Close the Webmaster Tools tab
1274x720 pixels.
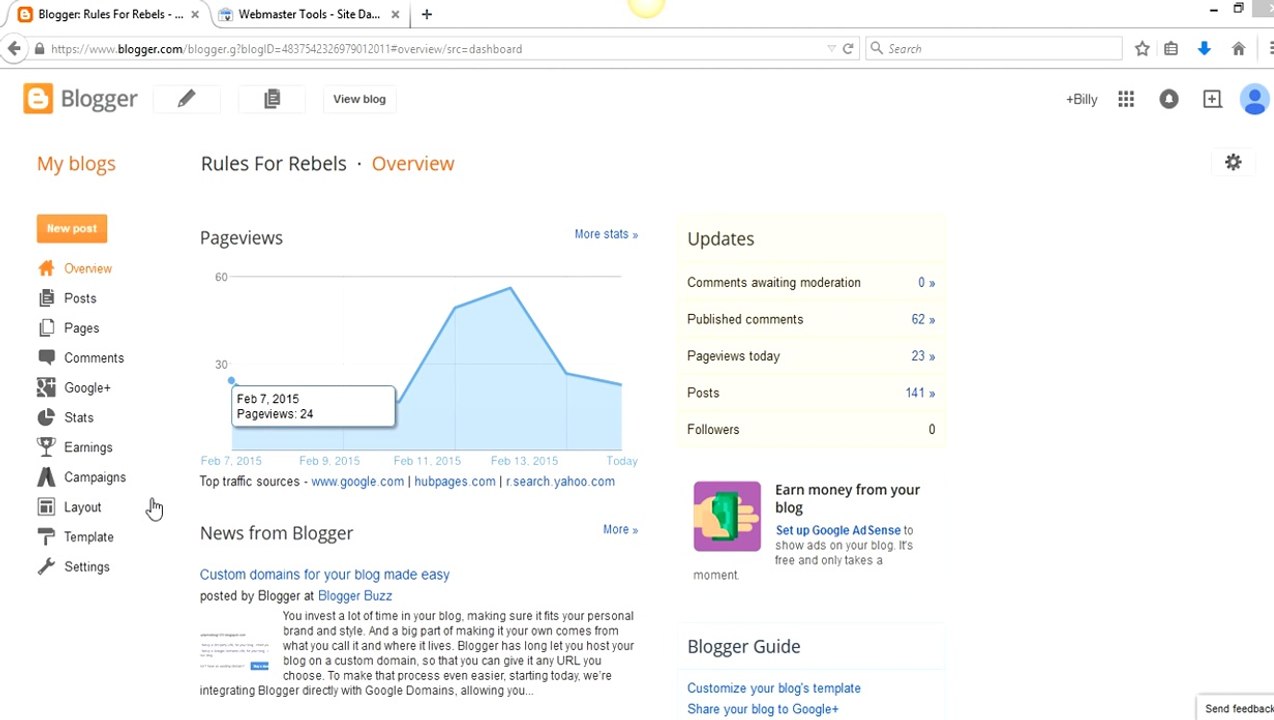point(395,15)
